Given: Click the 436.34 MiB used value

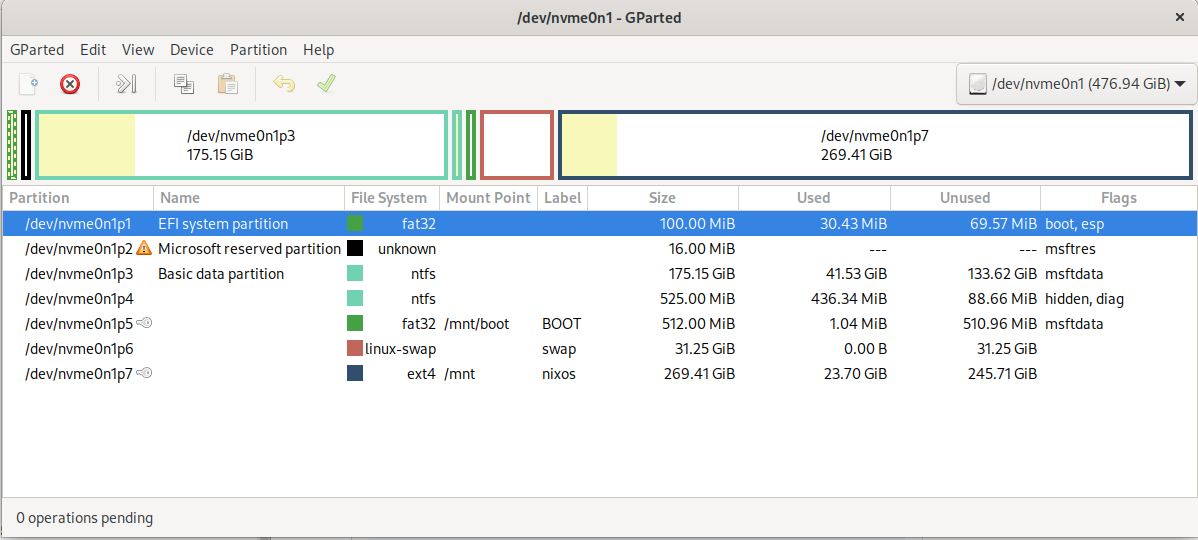Looking at the screenshot, I should (848, 299).
